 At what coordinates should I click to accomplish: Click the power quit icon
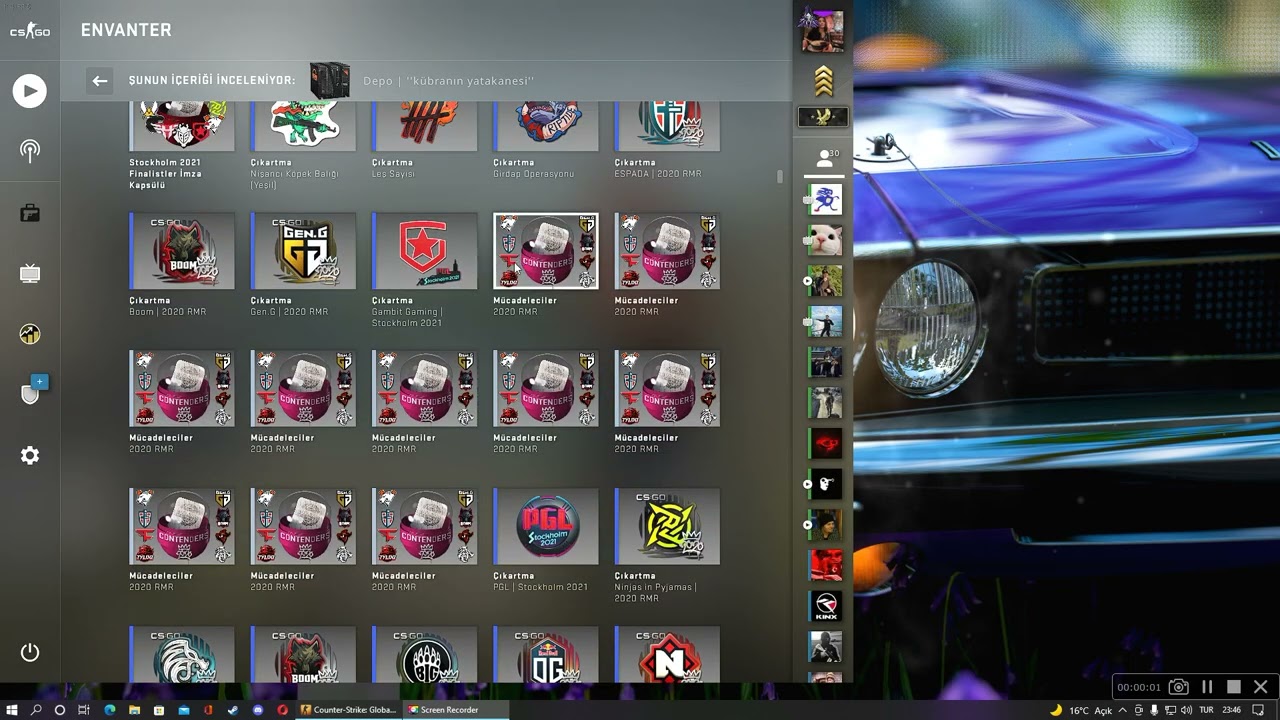30,653
